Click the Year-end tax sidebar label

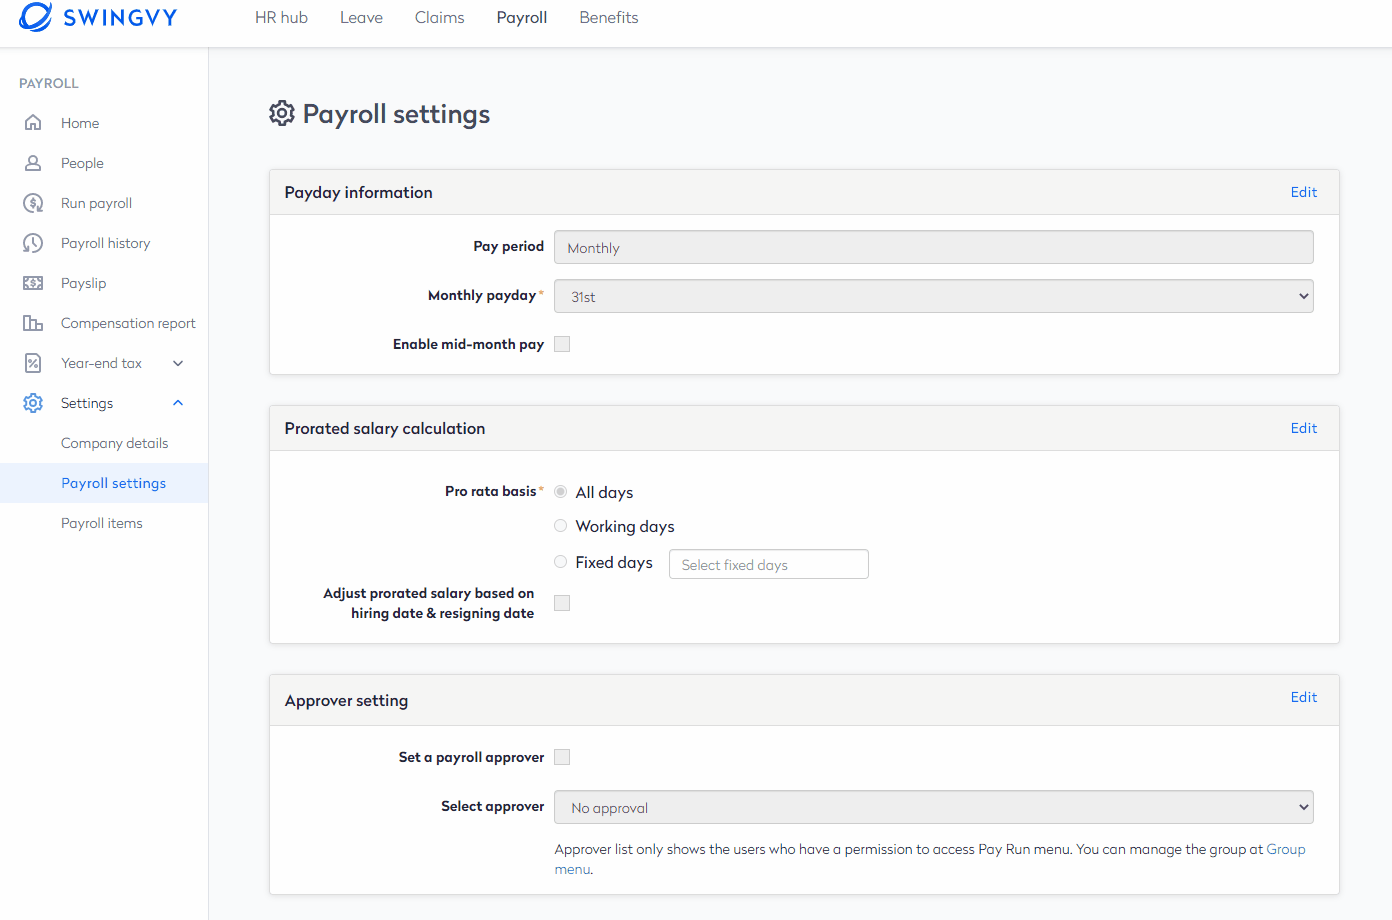point(101,363)
